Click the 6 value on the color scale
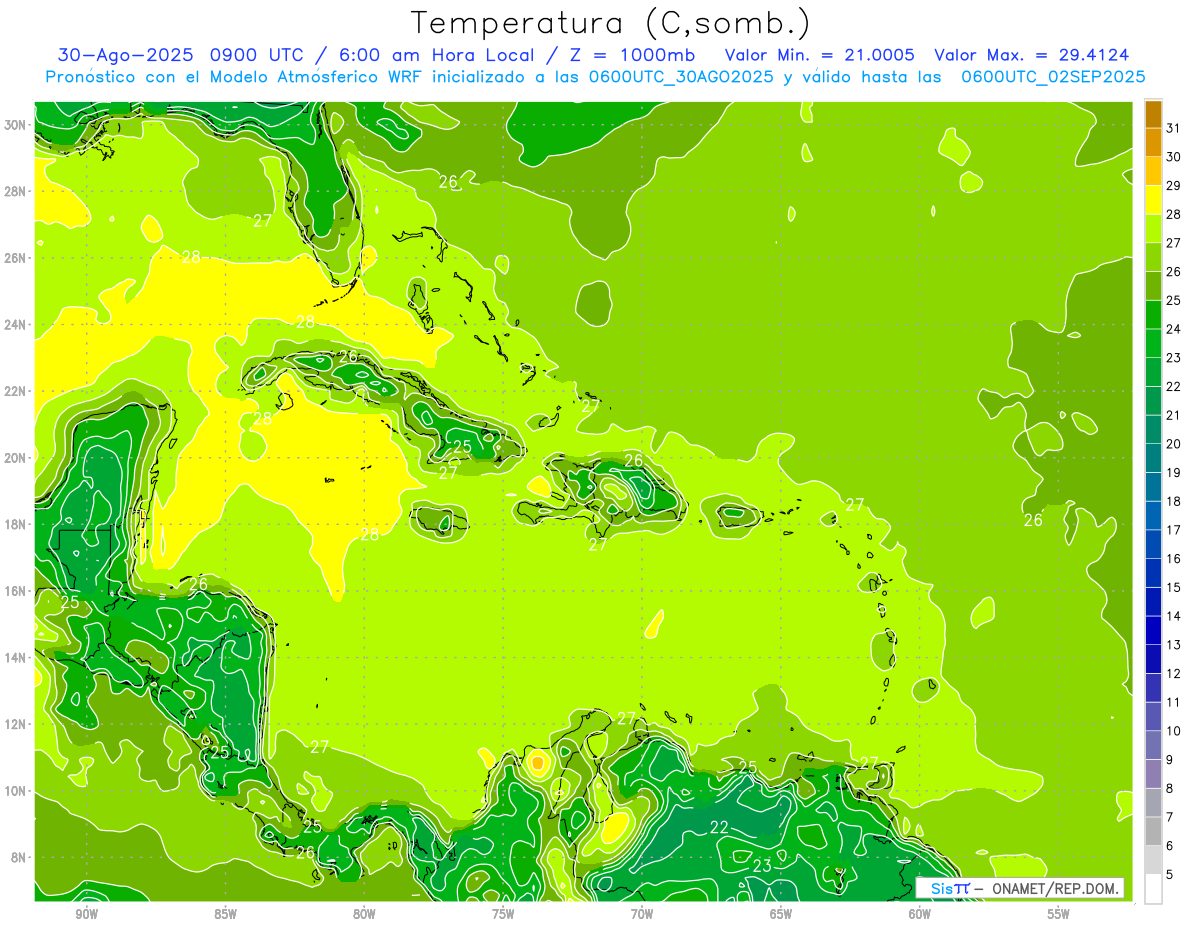This screenshot has height=927, width=1200. 1170,845
